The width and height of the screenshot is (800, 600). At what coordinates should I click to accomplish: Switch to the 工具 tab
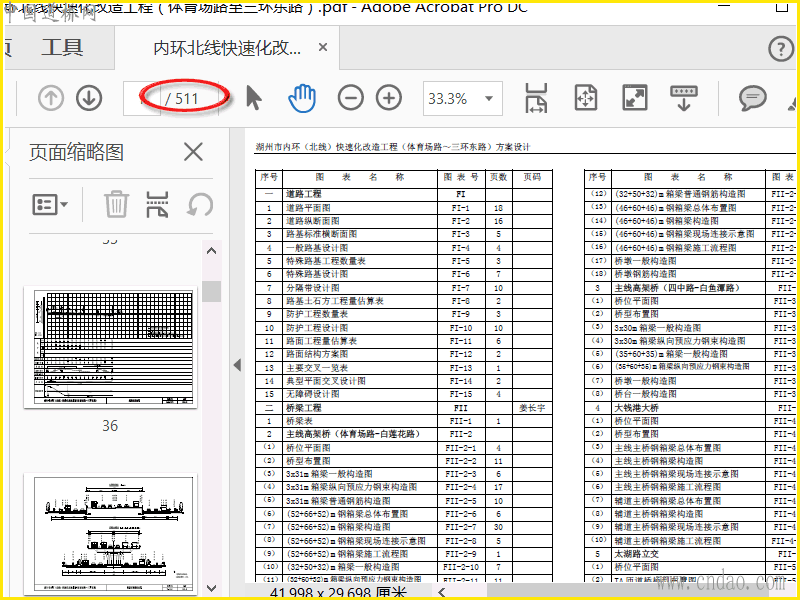click(62, 47)
